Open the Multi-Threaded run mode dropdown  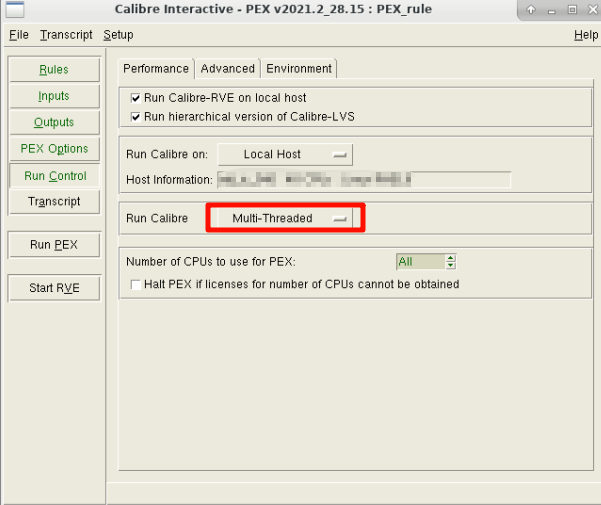285,218
